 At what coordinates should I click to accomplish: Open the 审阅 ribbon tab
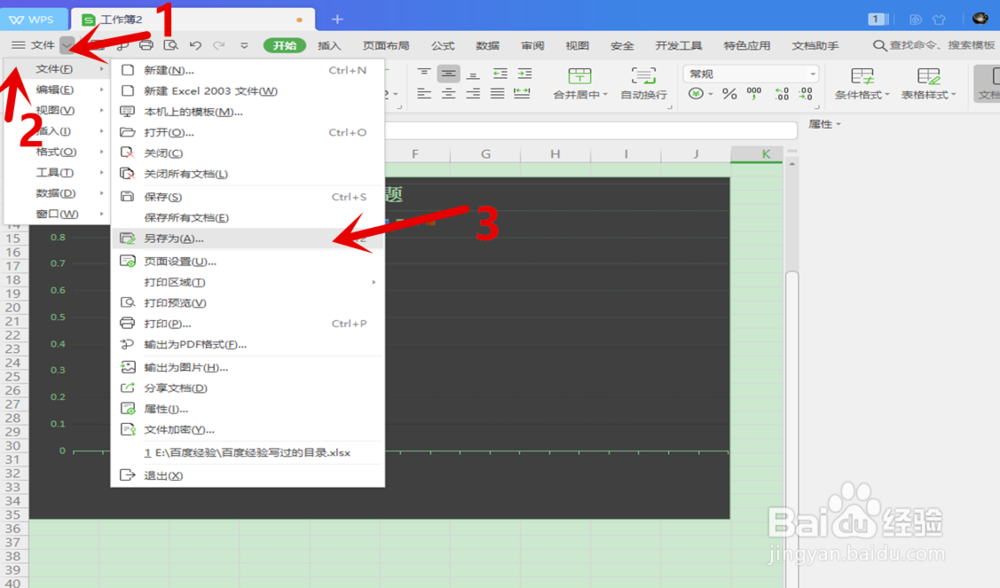coord(533,45)
